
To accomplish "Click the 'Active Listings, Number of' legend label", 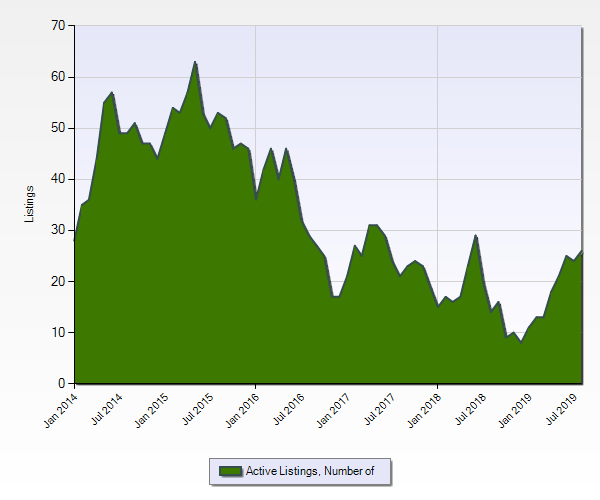I will [x=310, y=471].
